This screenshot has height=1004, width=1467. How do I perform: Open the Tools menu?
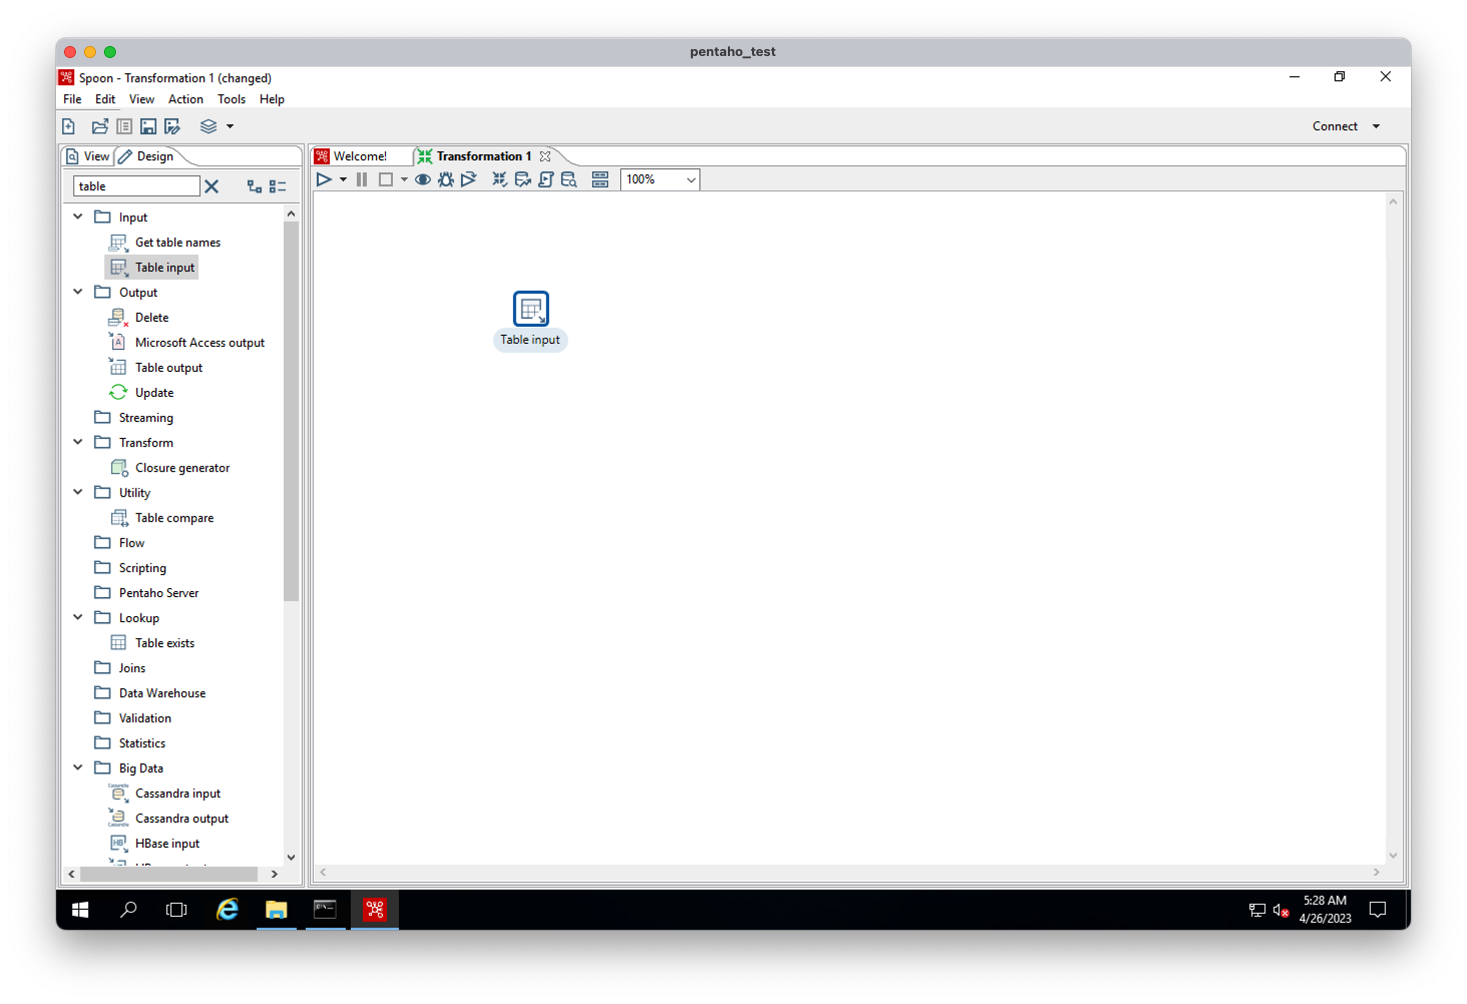point(231,100)
